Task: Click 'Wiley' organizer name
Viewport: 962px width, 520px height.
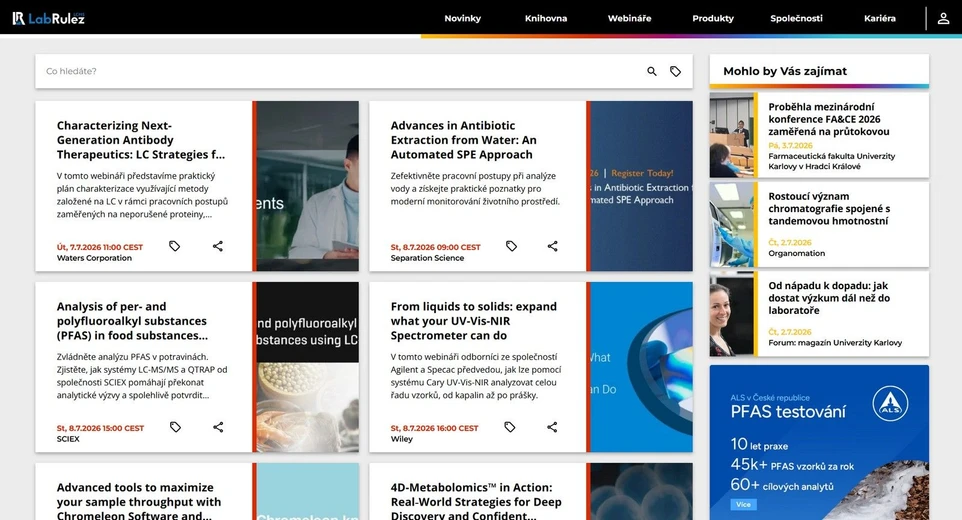Action: point(402,439)
